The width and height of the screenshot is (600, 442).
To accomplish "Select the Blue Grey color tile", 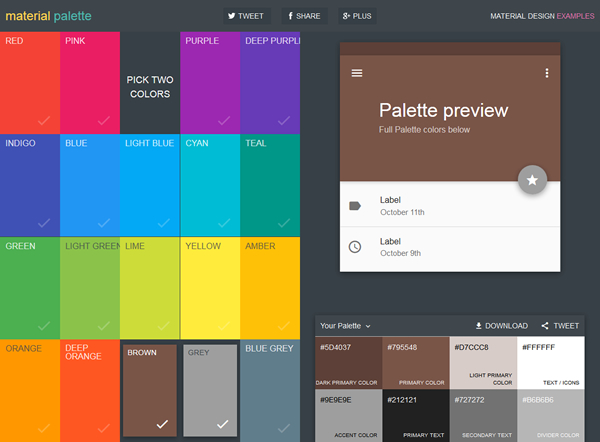I will coord(270,391).
